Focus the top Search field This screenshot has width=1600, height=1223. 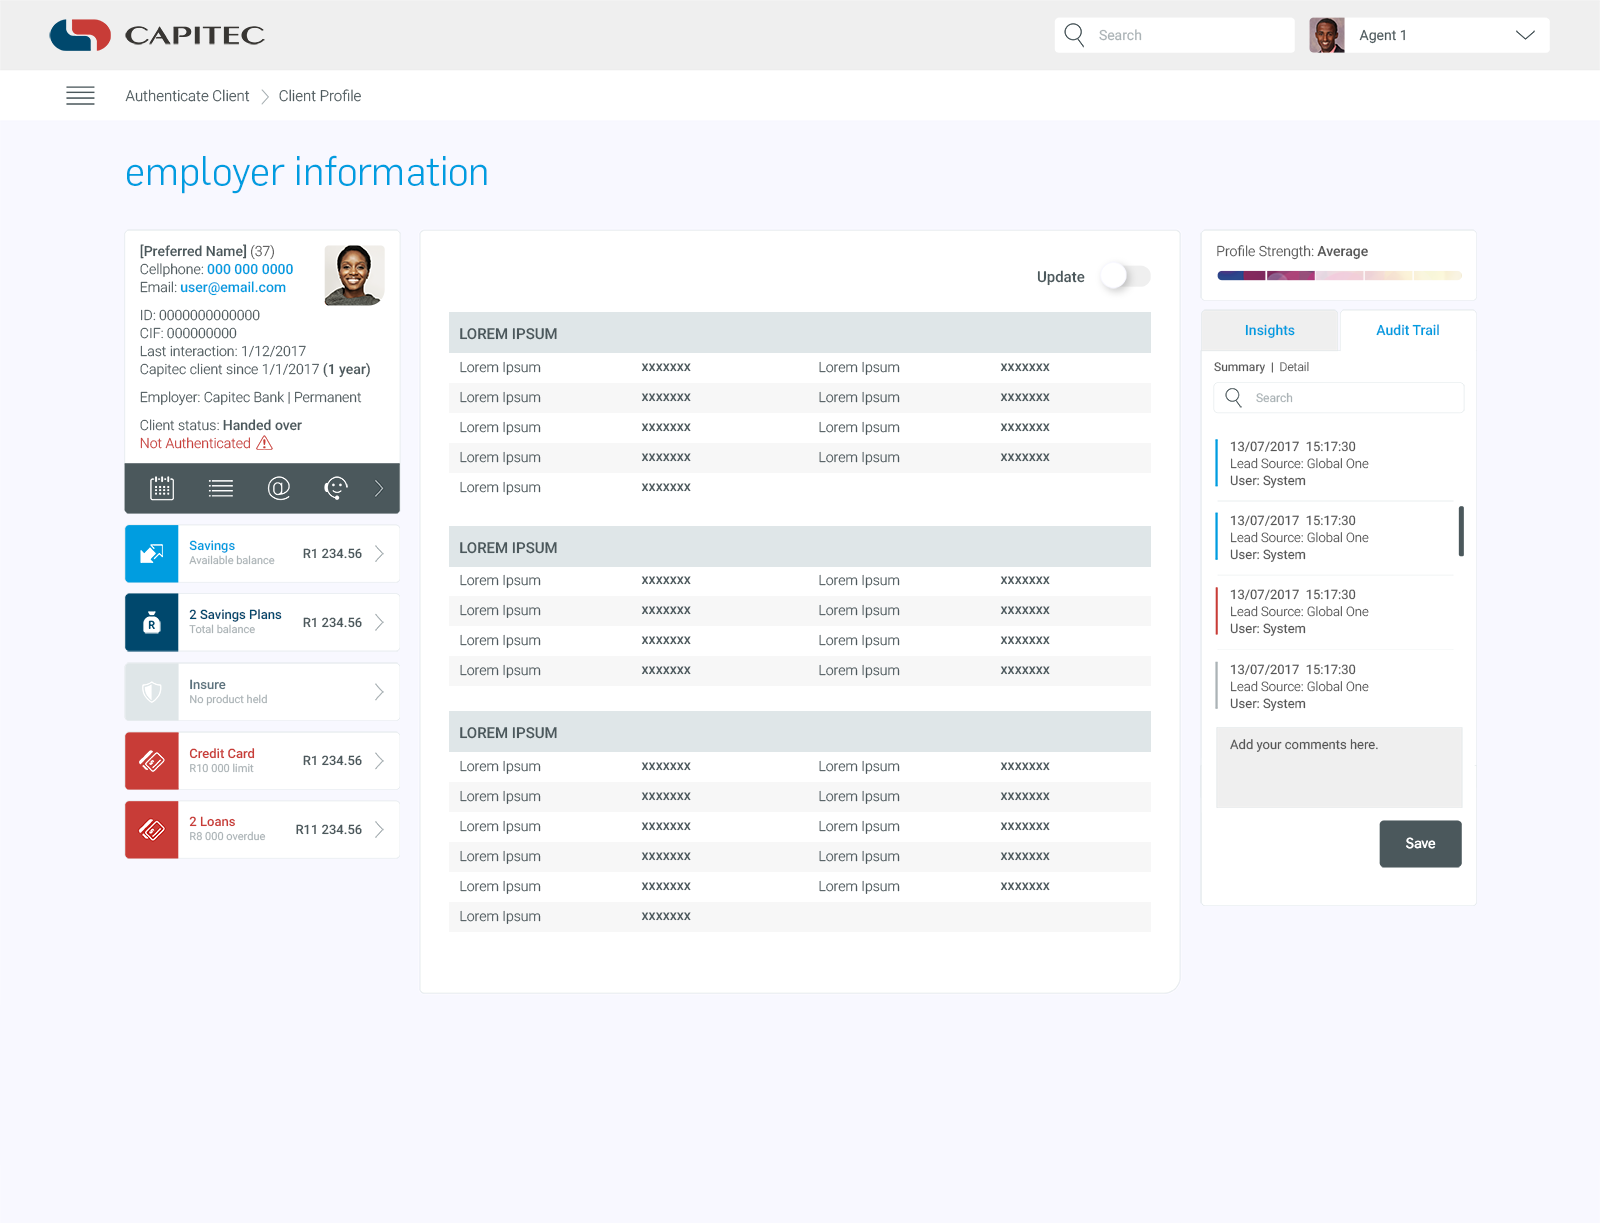(1174, 35)
